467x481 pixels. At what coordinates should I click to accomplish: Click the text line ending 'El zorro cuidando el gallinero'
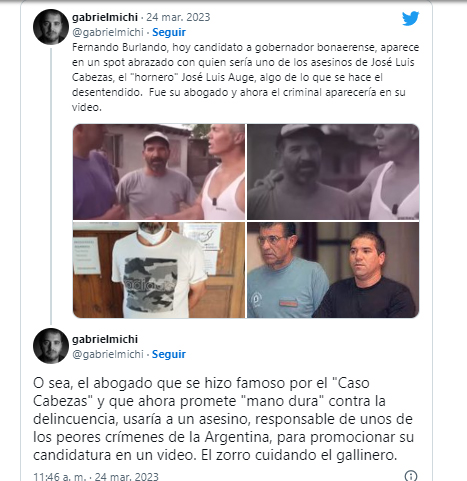click(x=215, y=455)
